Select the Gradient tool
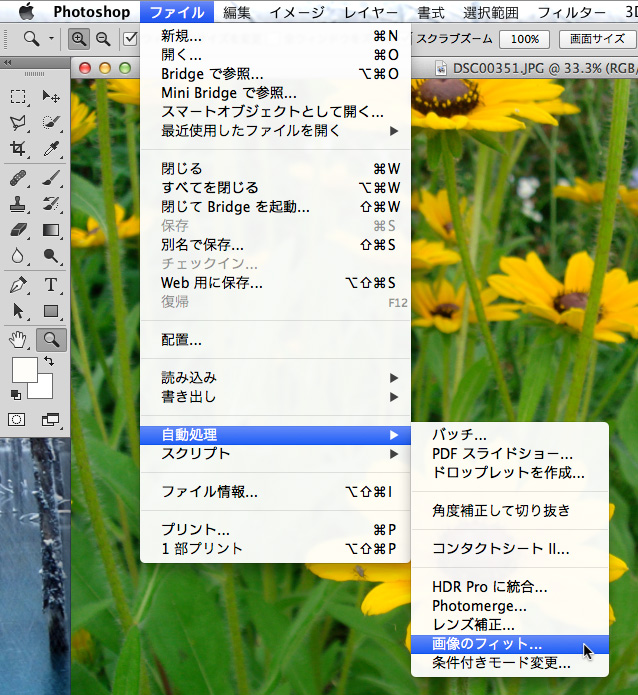This screenshot has height=695, width=638. pyautogui.click(x=51, y=230)
